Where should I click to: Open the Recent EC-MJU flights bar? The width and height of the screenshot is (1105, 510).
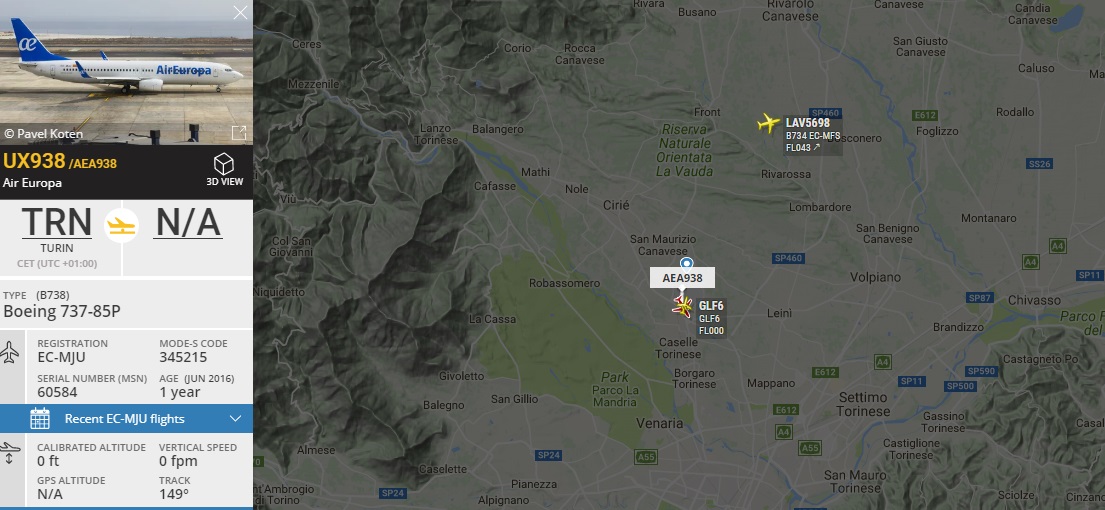pos(126,418)
